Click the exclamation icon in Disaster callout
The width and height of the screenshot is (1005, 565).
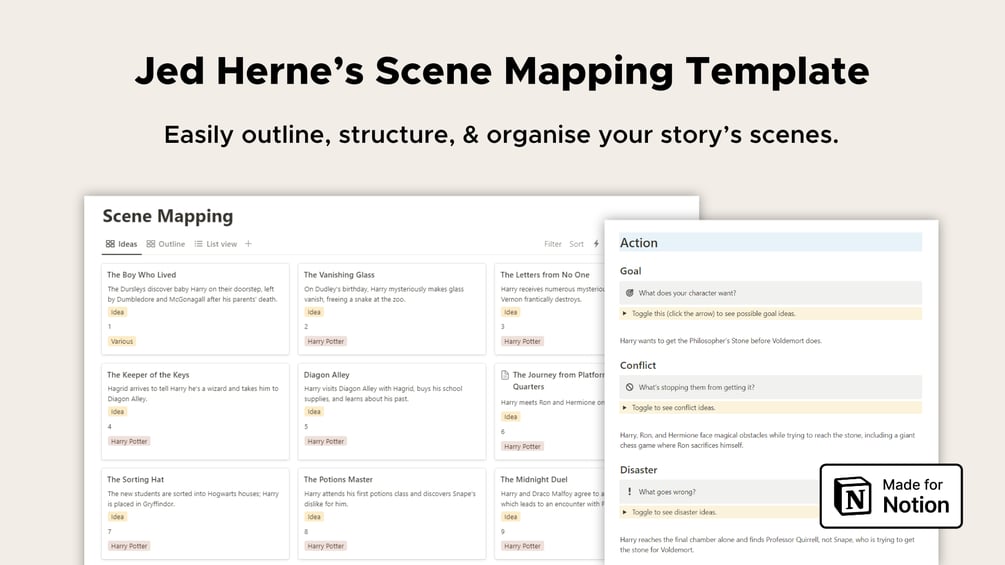629,491
